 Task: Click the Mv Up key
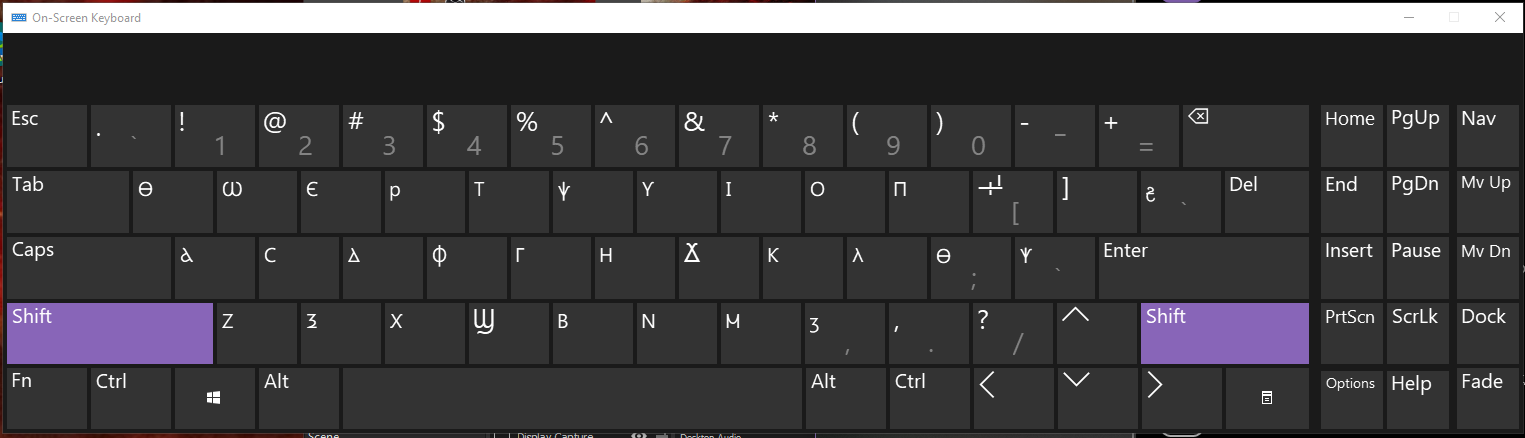1485,201
